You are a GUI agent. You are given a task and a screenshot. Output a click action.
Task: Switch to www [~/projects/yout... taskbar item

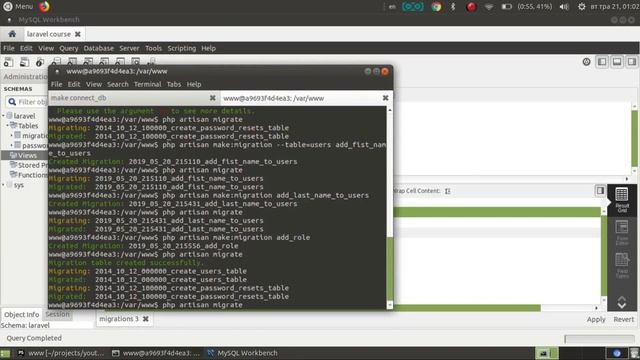point(60,353)
